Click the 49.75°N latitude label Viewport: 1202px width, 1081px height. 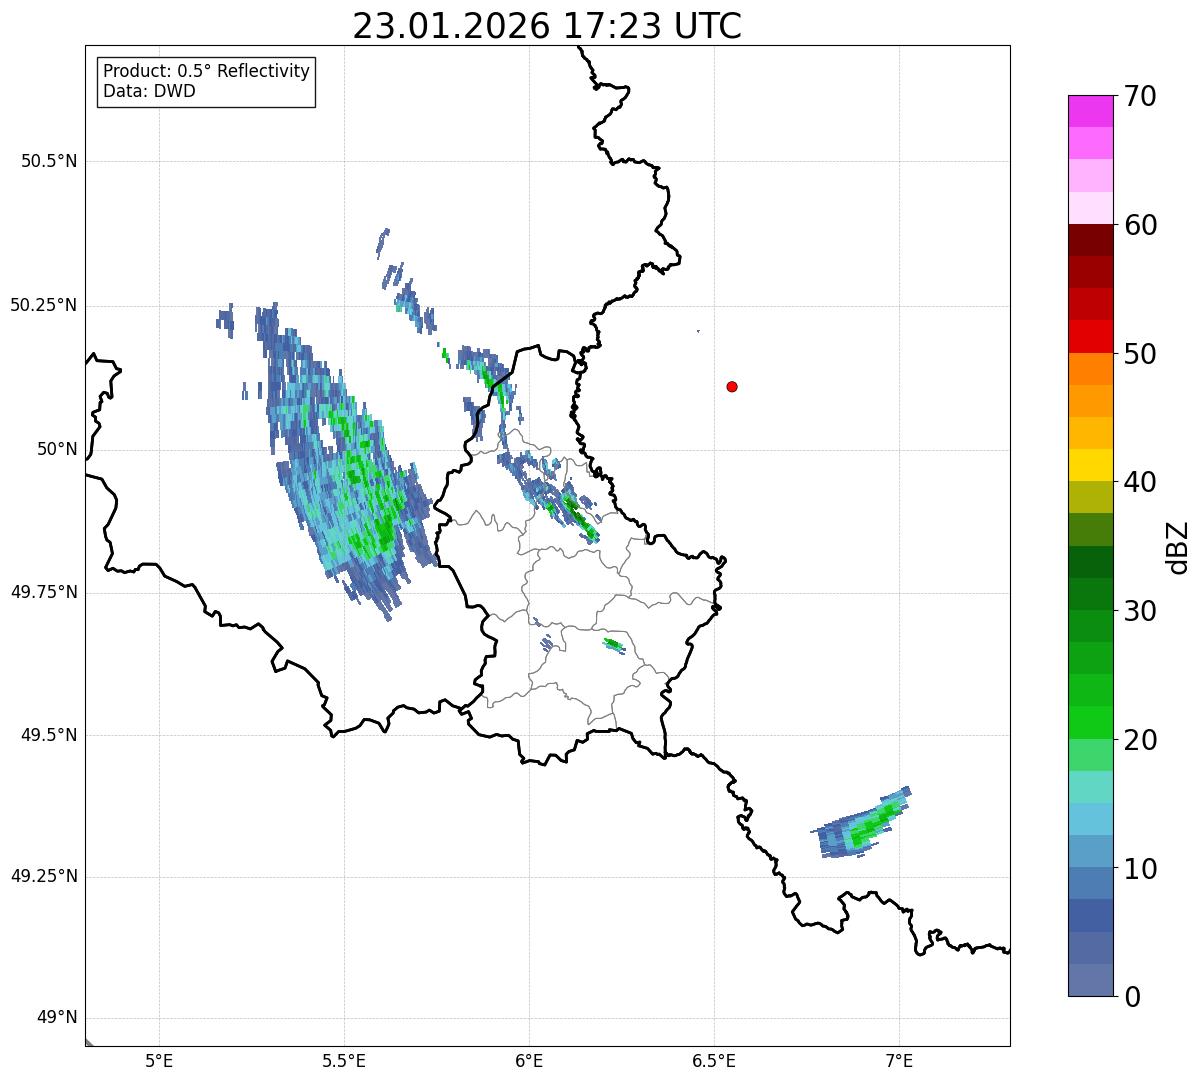(44, 592)
